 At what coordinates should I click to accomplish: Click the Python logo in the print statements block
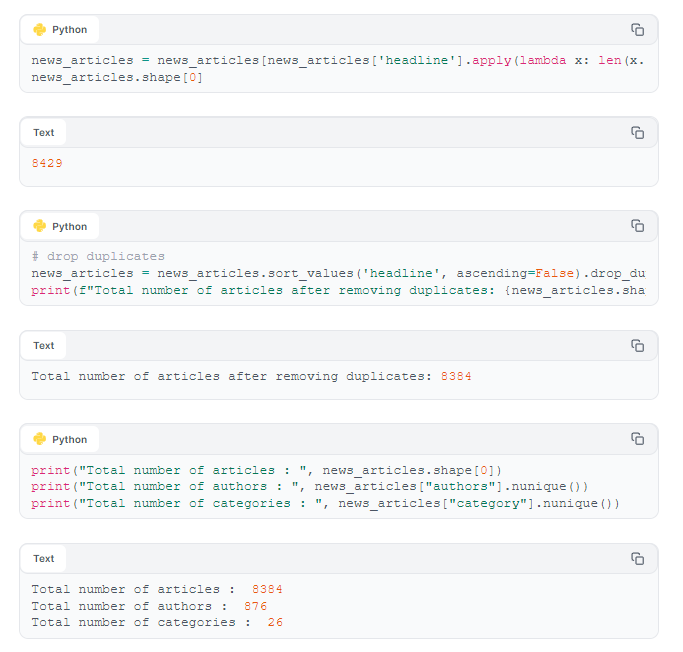click(x=40, y=439)
